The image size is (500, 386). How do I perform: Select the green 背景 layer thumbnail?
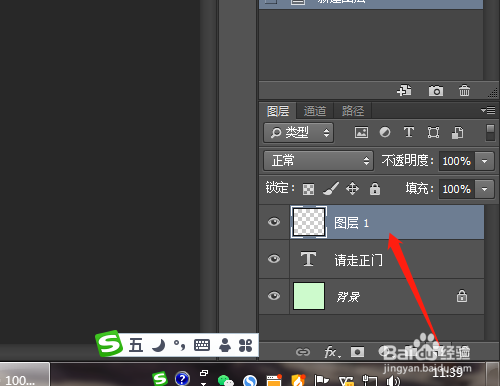(x=309, y=296)
